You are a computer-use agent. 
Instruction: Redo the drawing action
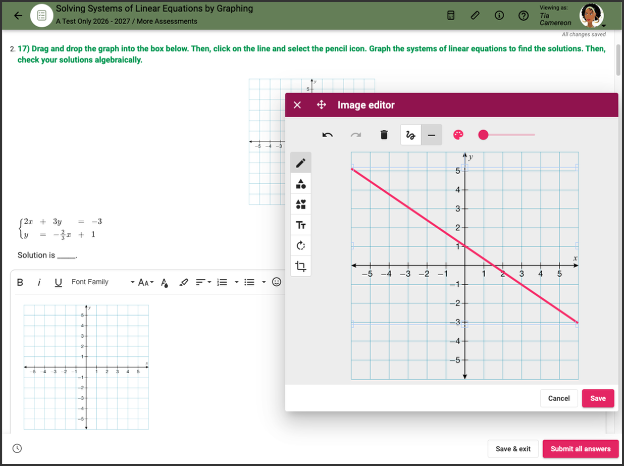(356, 135)
